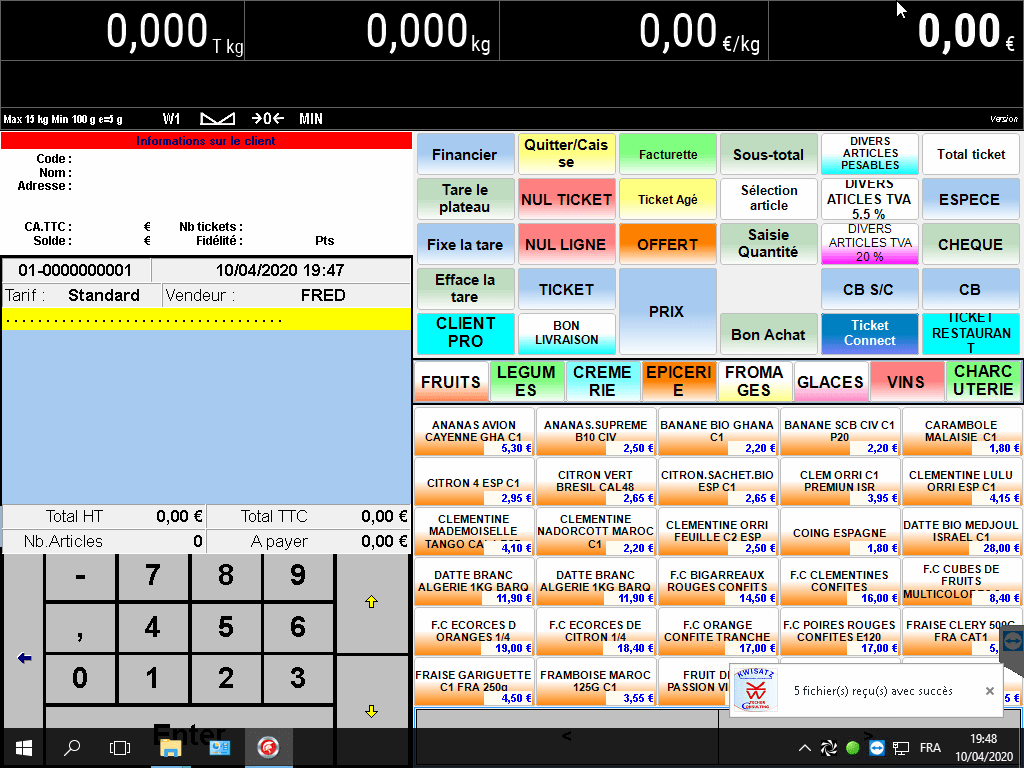Close the files received notification
The height and width of the screenshot is (768, 1024).
pyautogui.click(x=989, y=691)
